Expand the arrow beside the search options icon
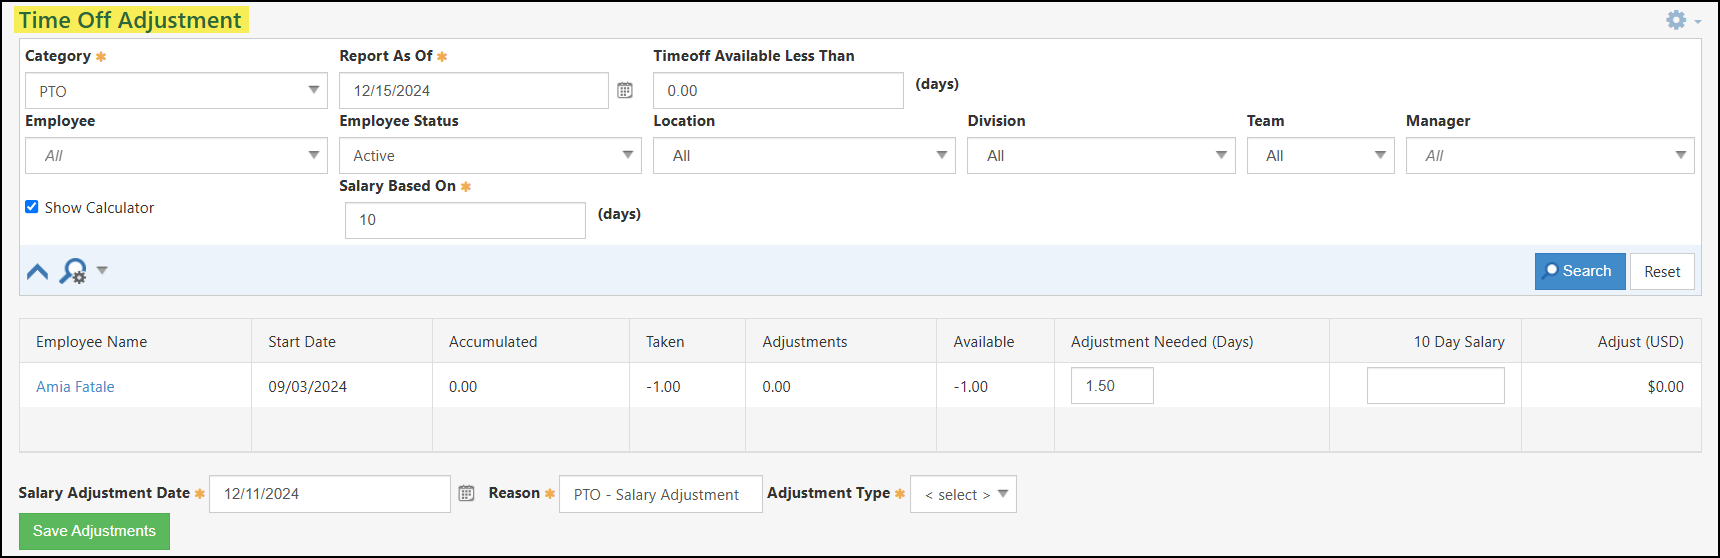The width and height of the screenshot is (1720, 558). pyautogui.click(x=102, y=270)
